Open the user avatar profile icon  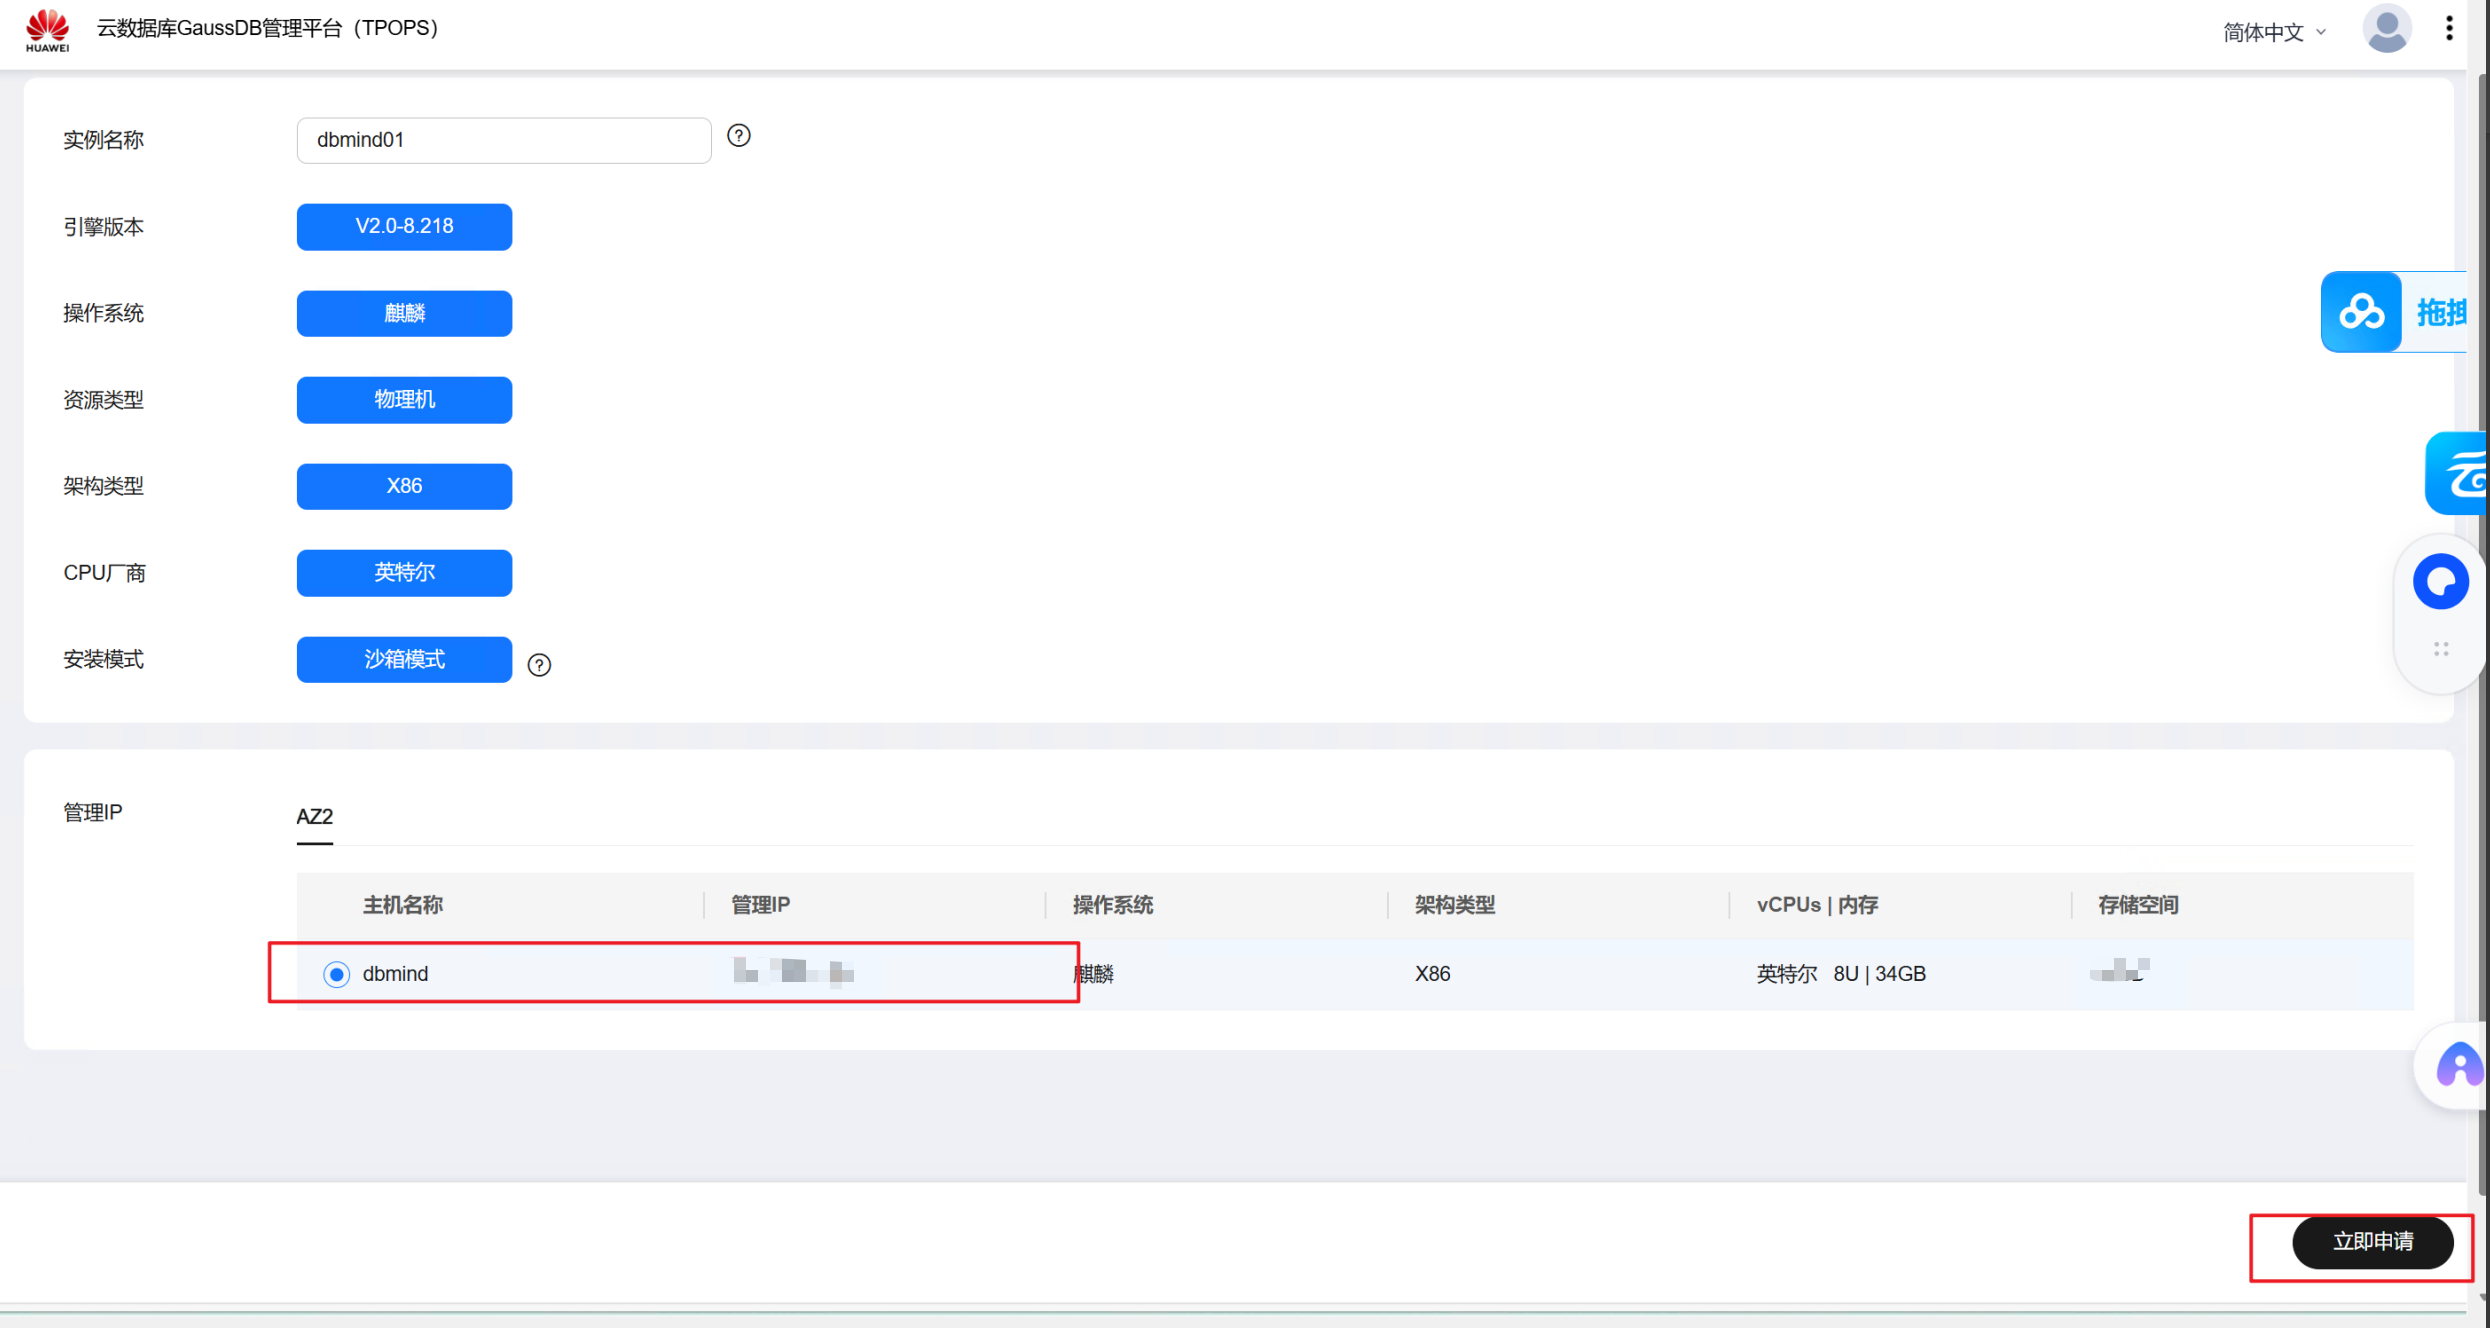click(x=2386, y=29)
